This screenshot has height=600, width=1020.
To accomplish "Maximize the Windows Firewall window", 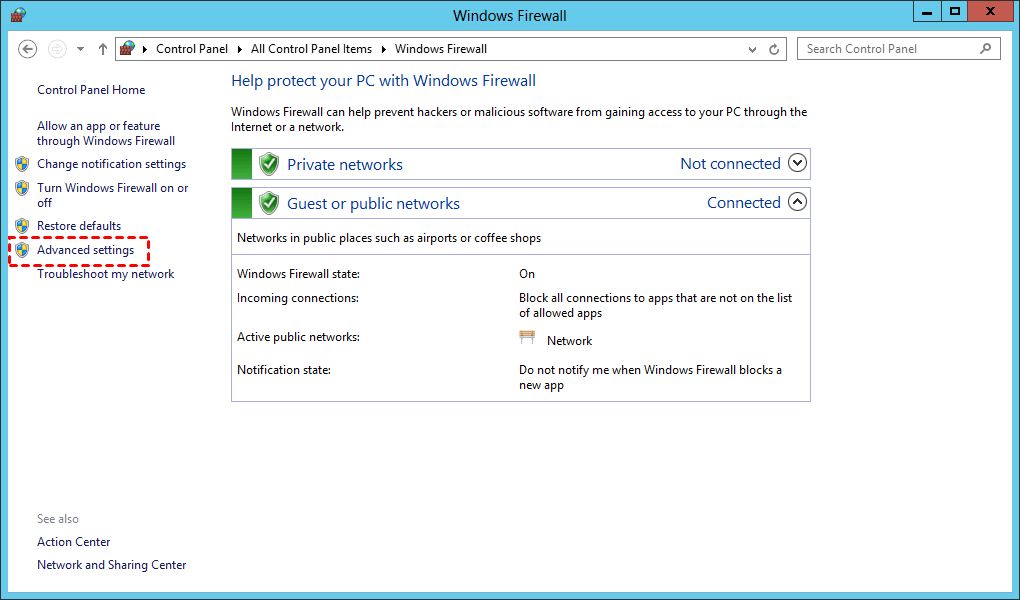I will 954,12.
